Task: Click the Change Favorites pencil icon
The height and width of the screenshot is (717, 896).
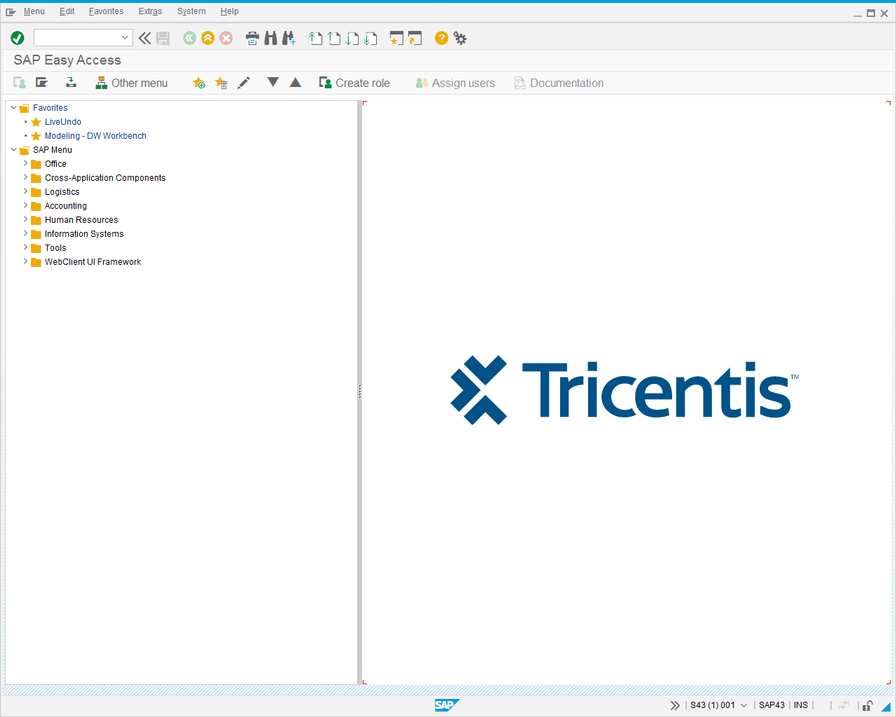Action: coord(244,83)
